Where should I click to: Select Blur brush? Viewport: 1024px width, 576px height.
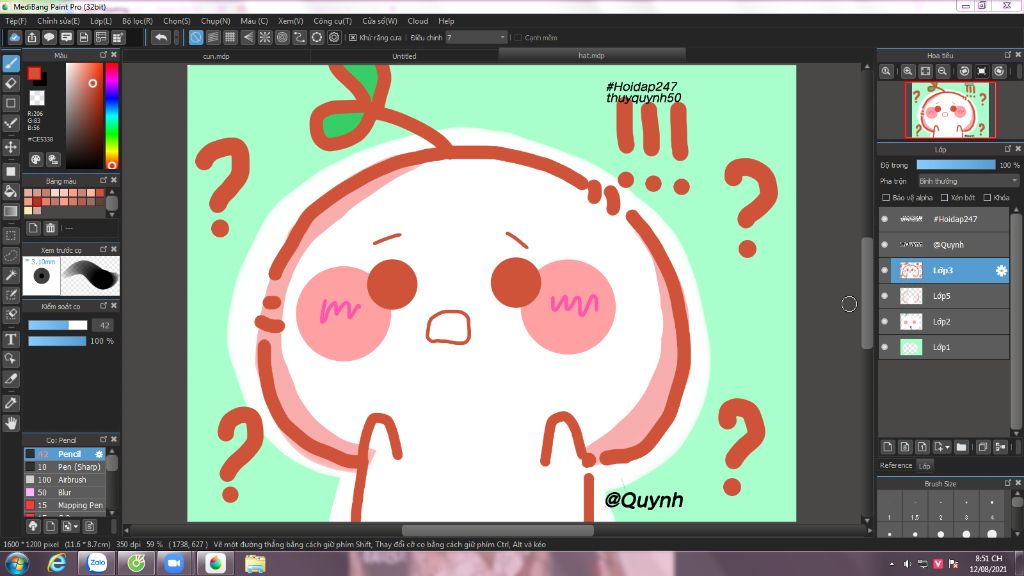64,492
